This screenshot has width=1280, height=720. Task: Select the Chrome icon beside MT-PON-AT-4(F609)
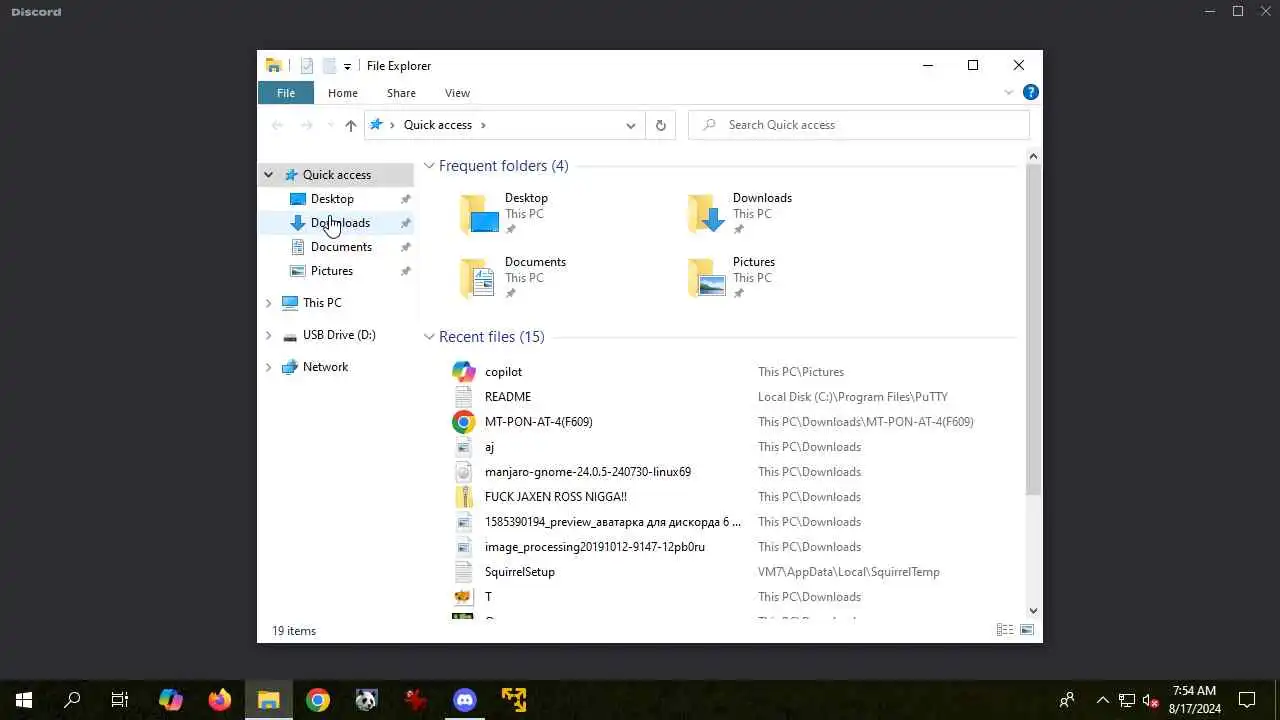[463, 422]
